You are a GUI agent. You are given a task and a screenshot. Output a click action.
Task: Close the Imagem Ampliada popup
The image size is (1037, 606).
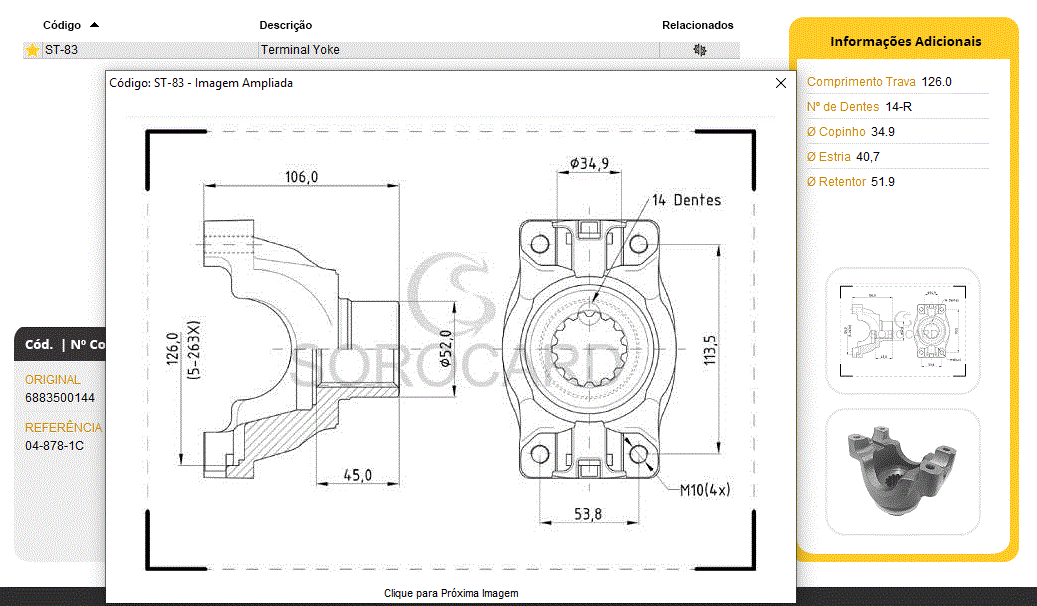click(x=781, y=84)
